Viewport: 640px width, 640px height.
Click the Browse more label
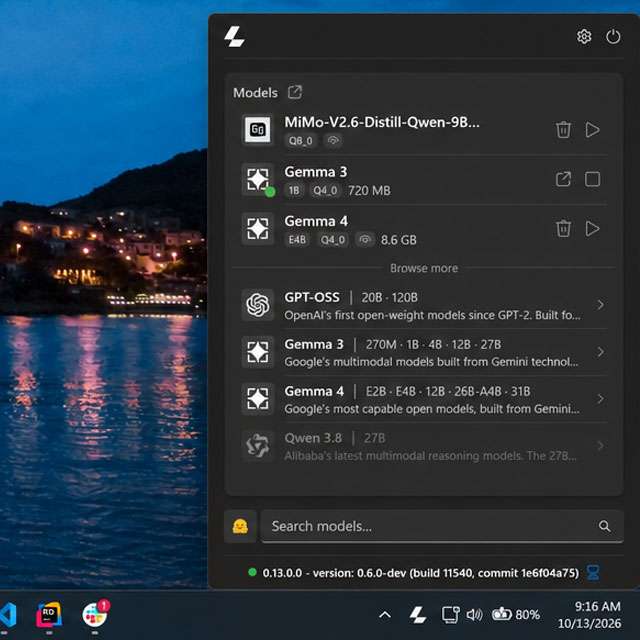pos(424,268)
